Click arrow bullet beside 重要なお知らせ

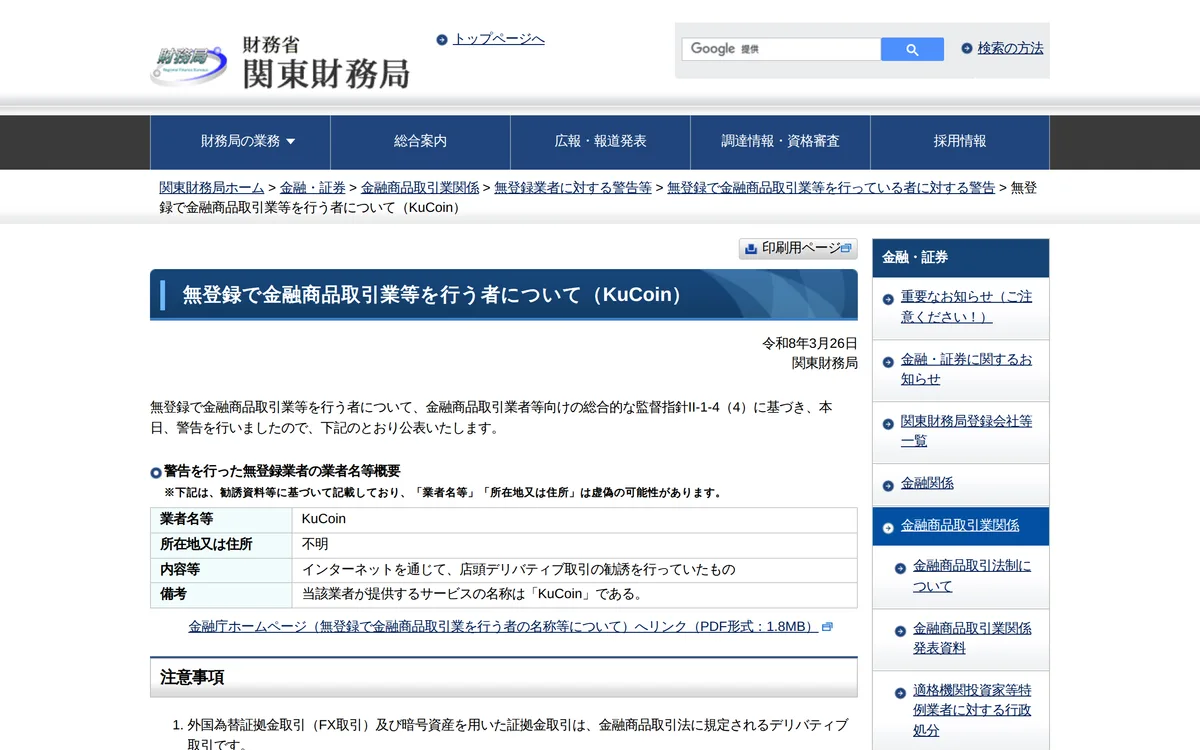coord(888,299)
